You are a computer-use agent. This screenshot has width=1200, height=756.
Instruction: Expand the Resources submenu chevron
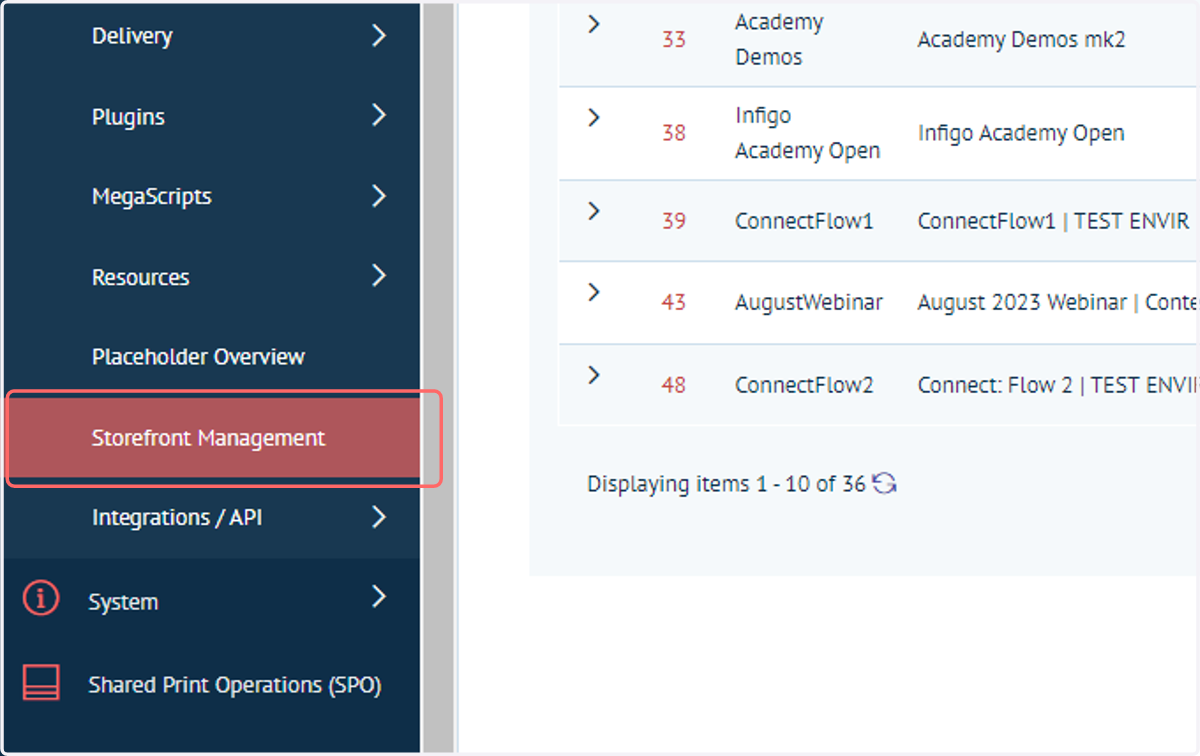[x=378, y=275]
